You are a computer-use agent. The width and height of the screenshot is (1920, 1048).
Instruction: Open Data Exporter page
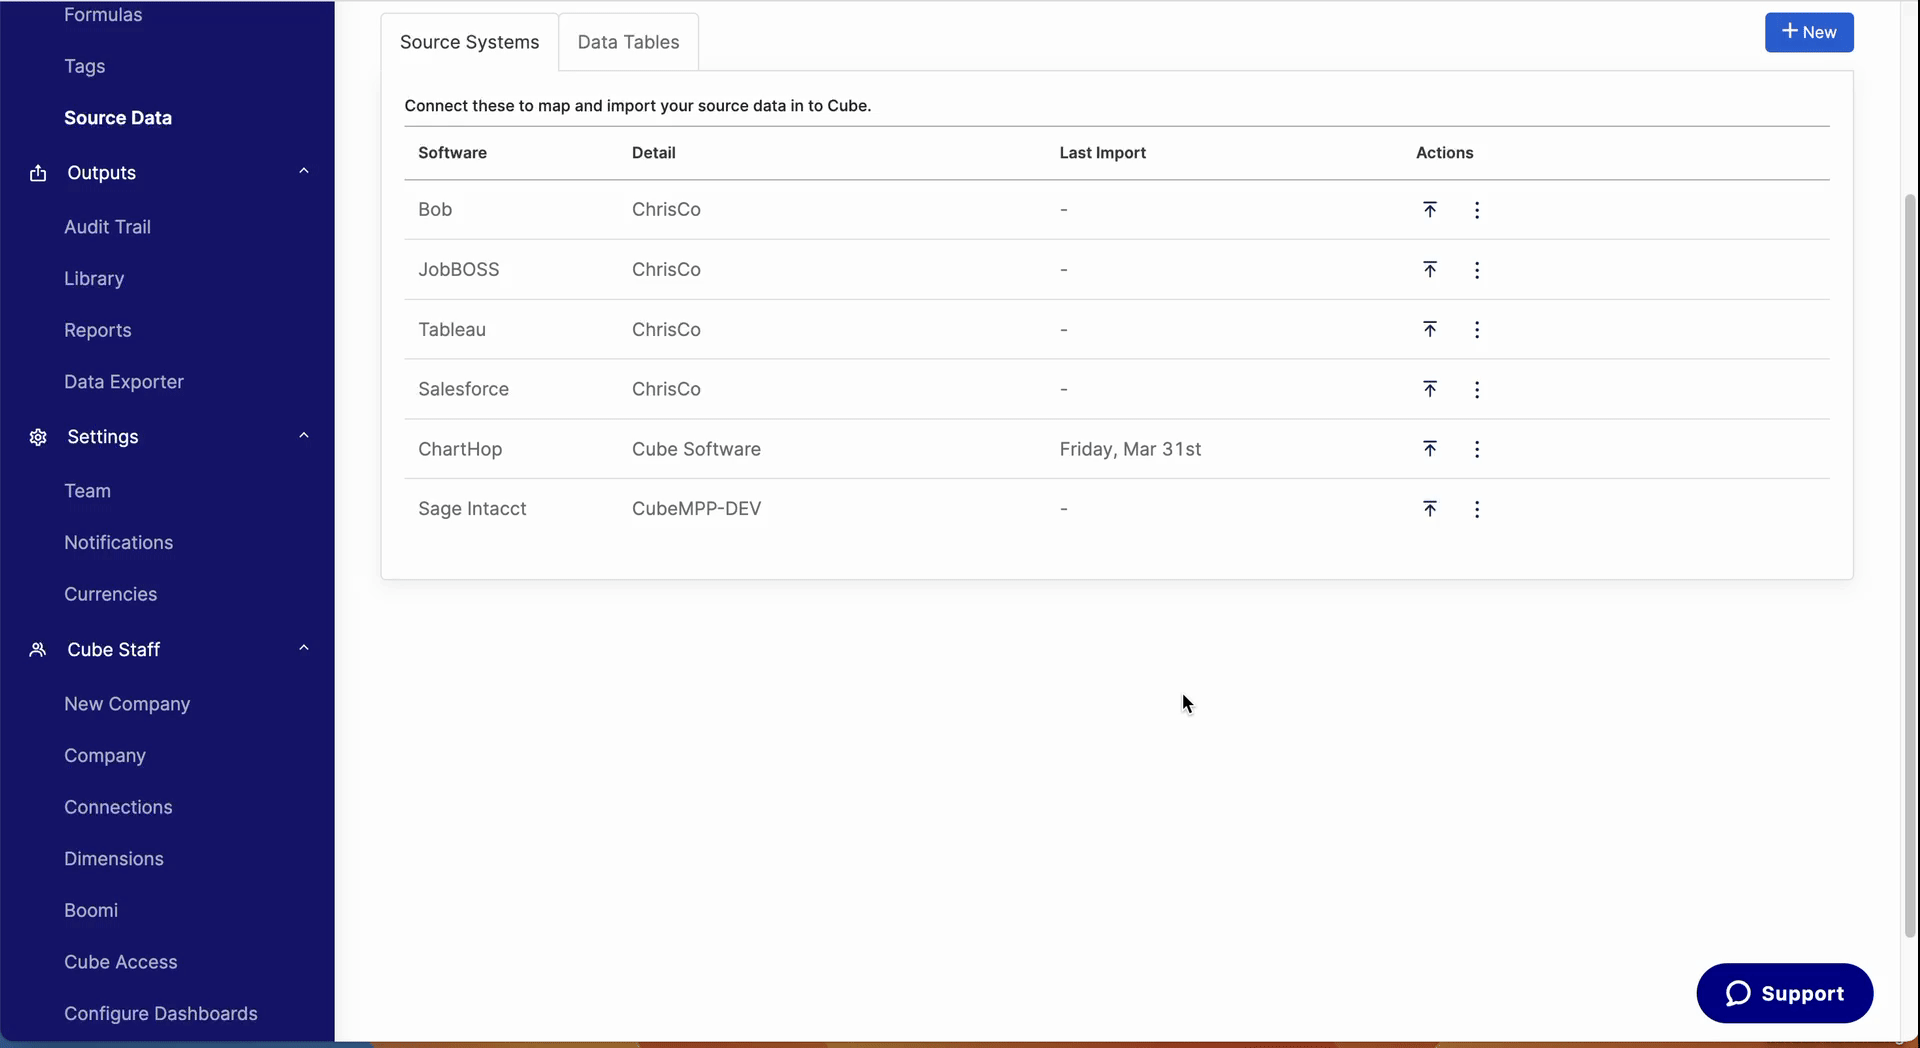pos(124,382)
